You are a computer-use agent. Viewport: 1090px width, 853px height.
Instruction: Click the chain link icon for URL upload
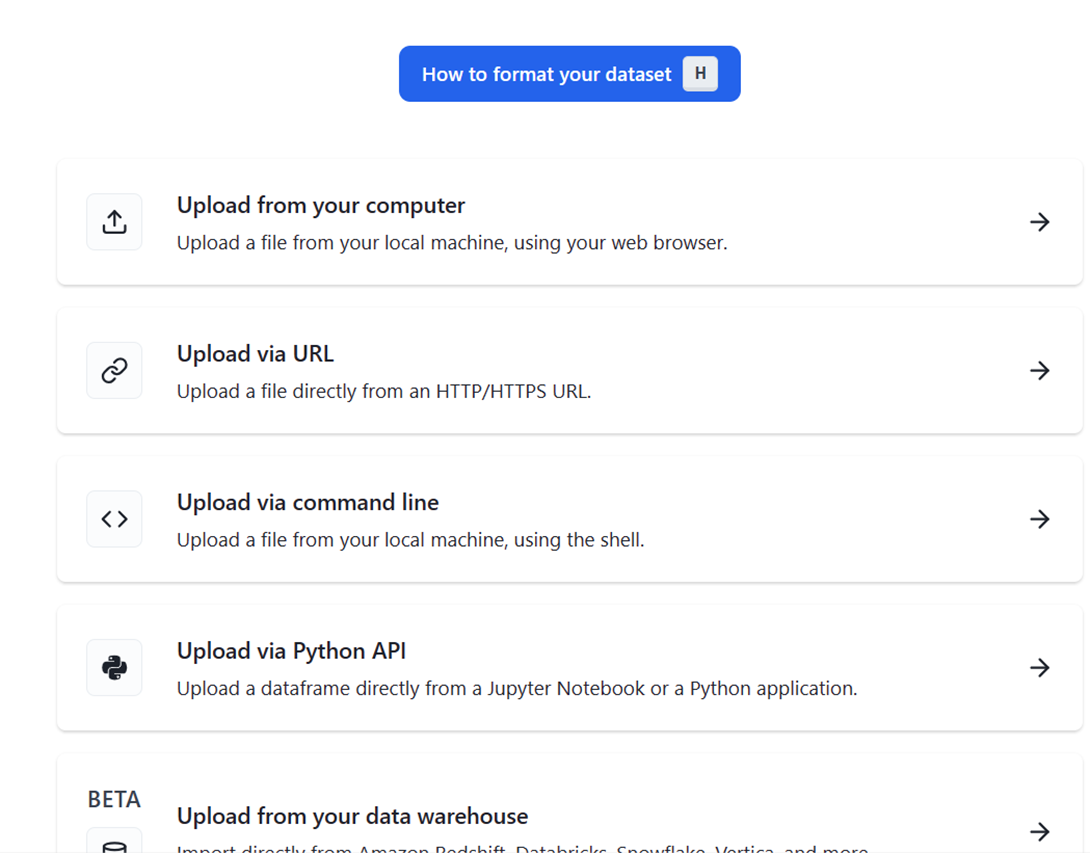(x=115, y=371)
